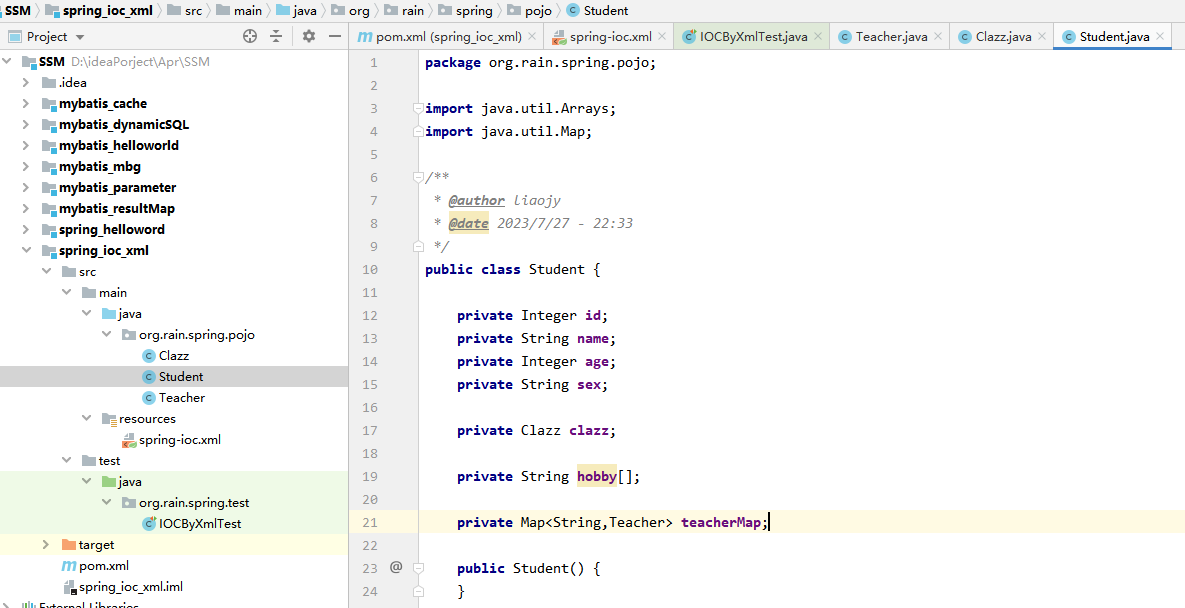Click the Locate/Select Opened File target icon
1185x608 pixels.
click(x=249, y=36)
